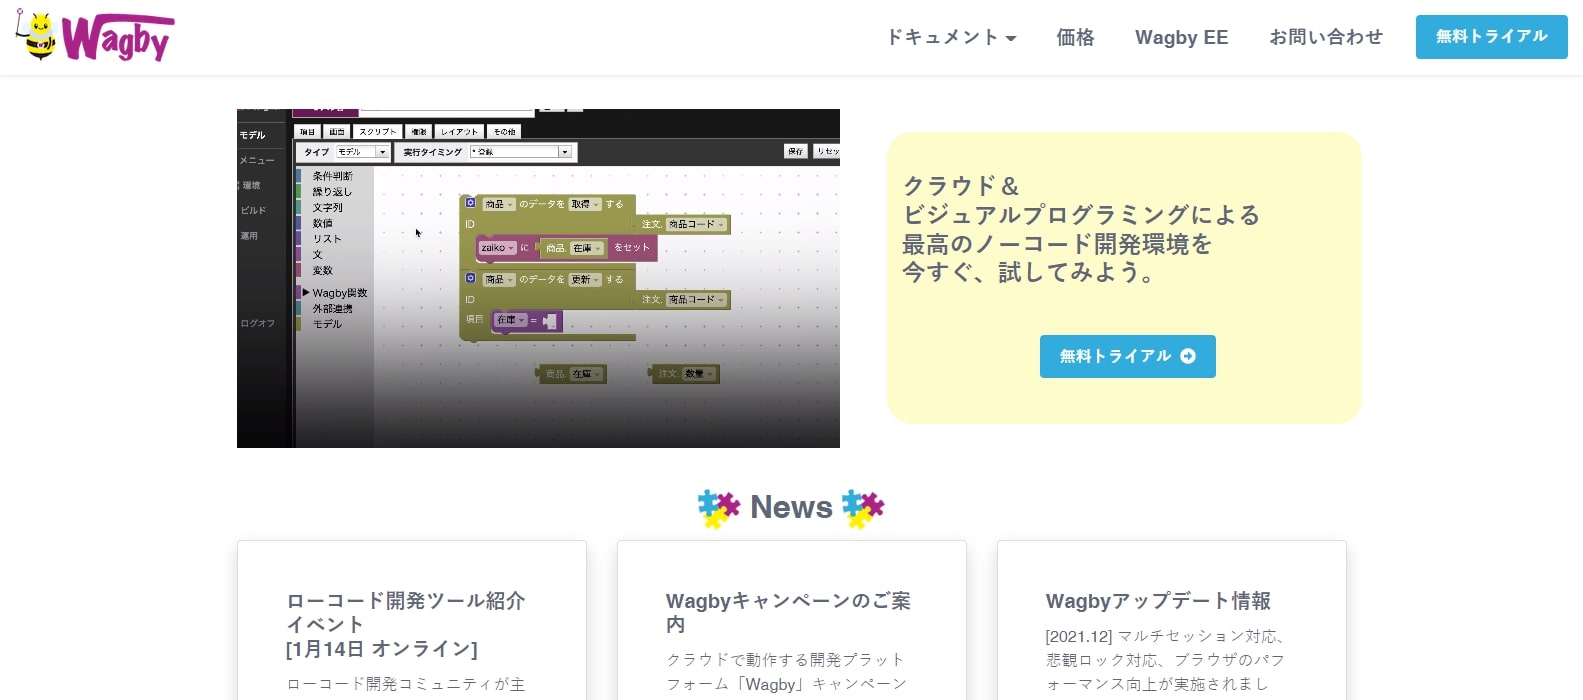Click the 保存 button in the editor
The image size is (1583, 700).
(795, 151)
